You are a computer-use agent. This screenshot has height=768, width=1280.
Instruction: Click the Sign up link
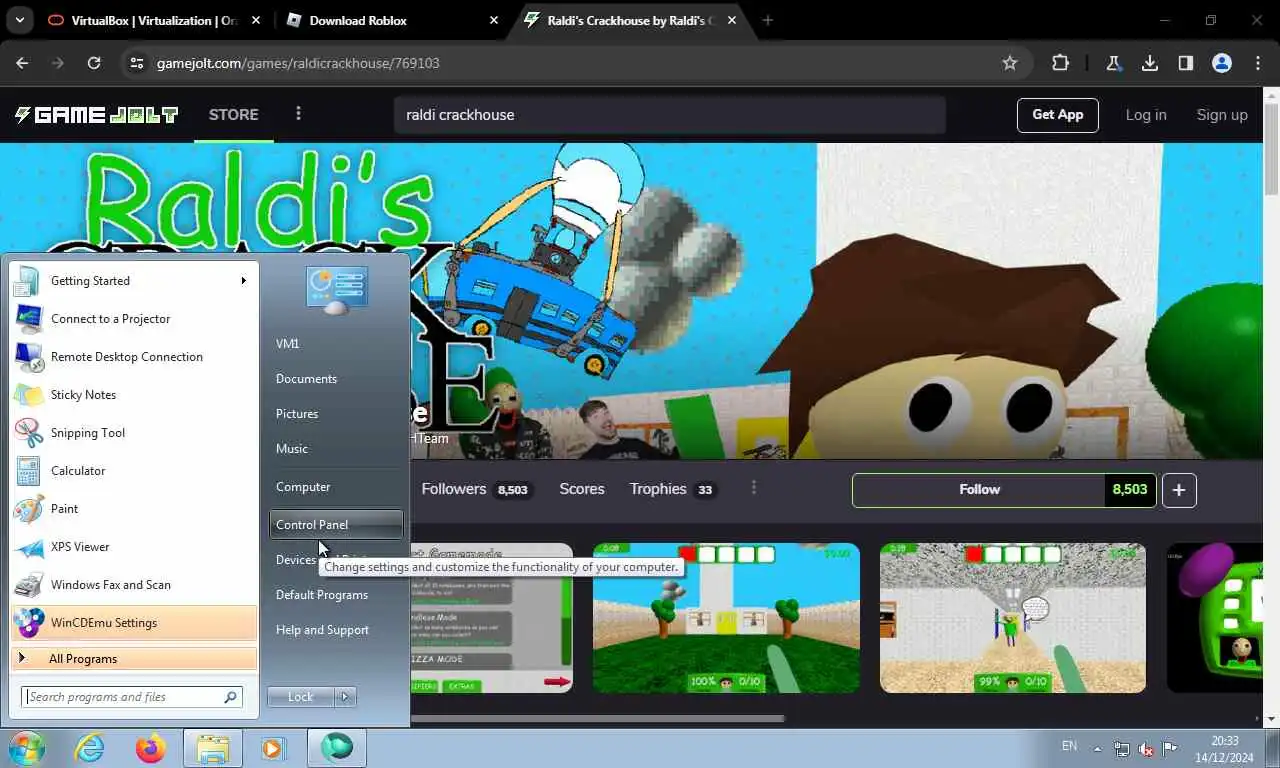(1222, 115)
